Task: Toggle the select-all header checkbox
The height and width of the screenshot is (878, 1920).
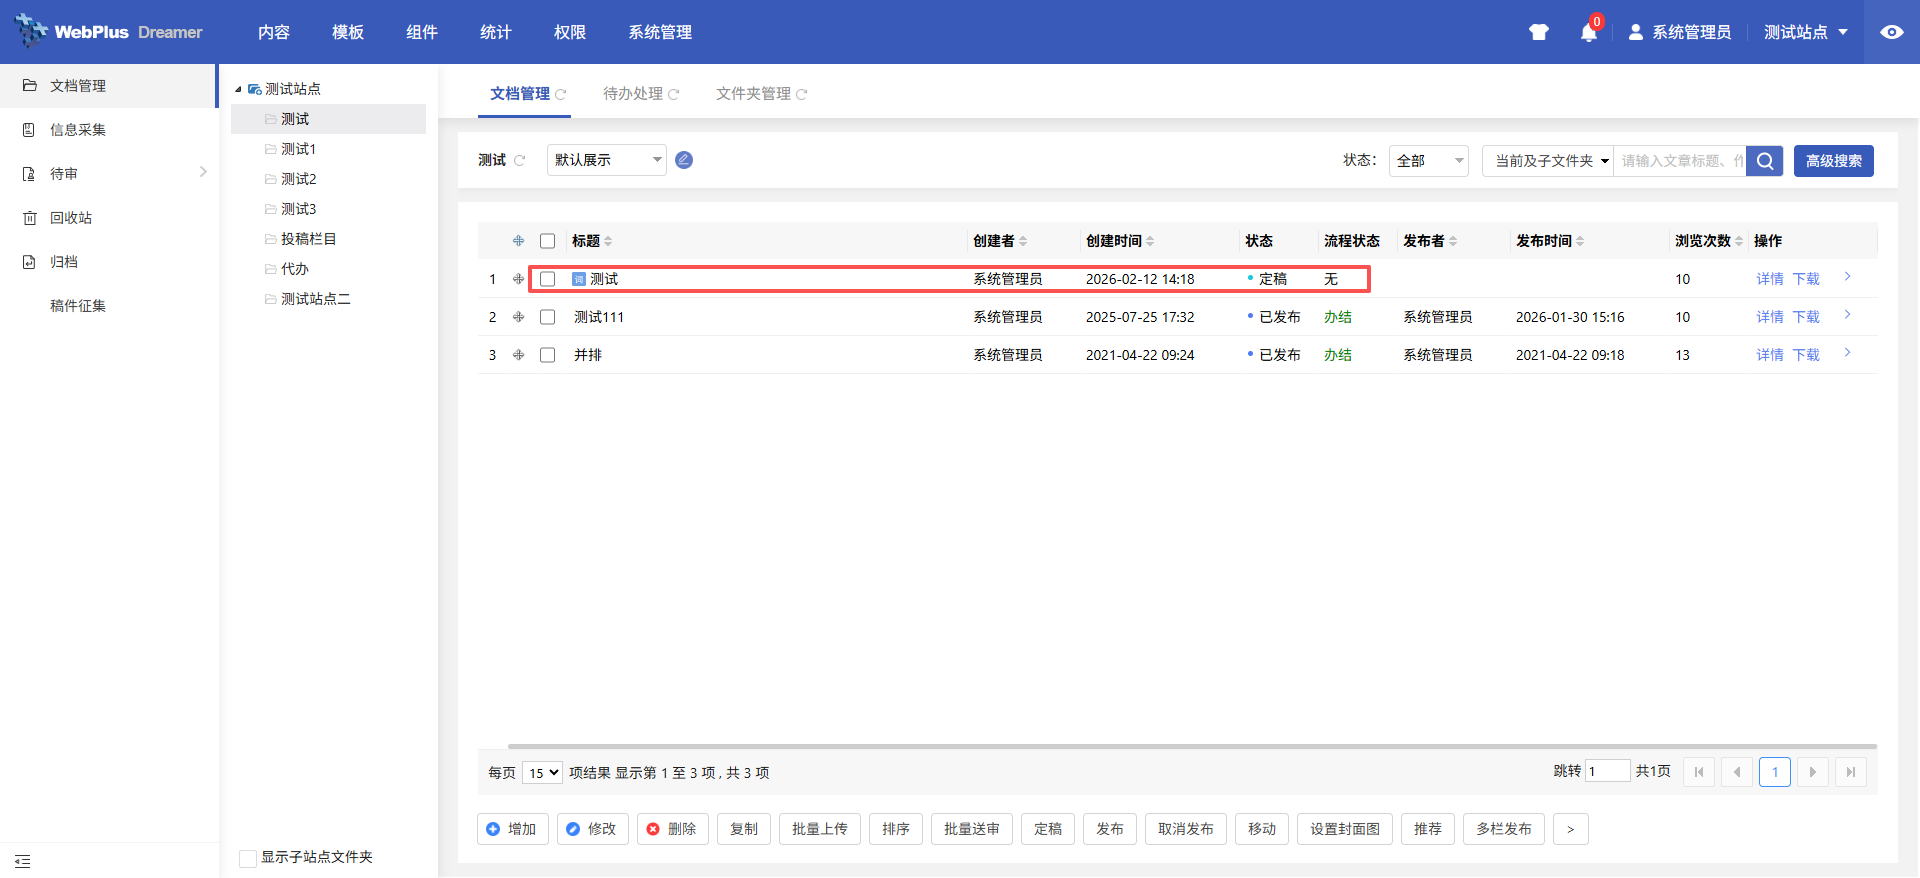Action: point(547,241)
